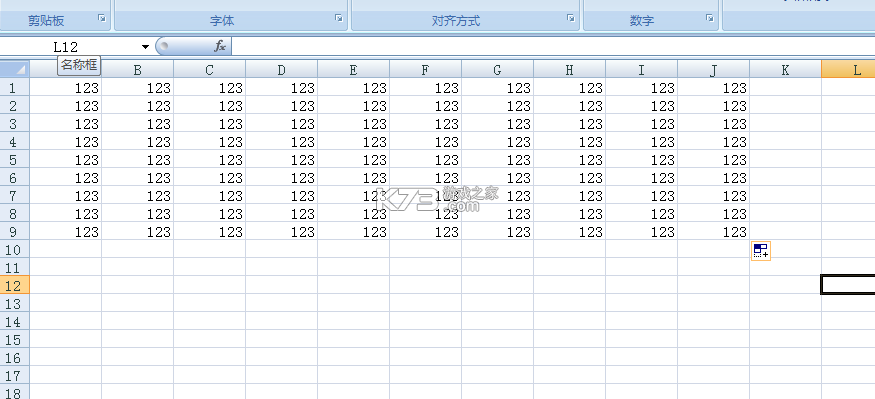
Task: Select row 2 header
Action: (x=15, y=105)
